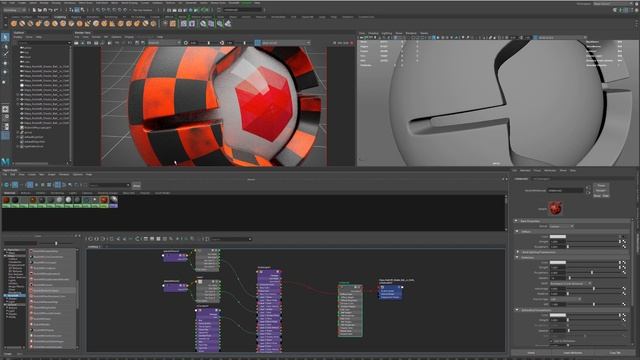Open the Hypershade Graph menu

click(51, 174)
